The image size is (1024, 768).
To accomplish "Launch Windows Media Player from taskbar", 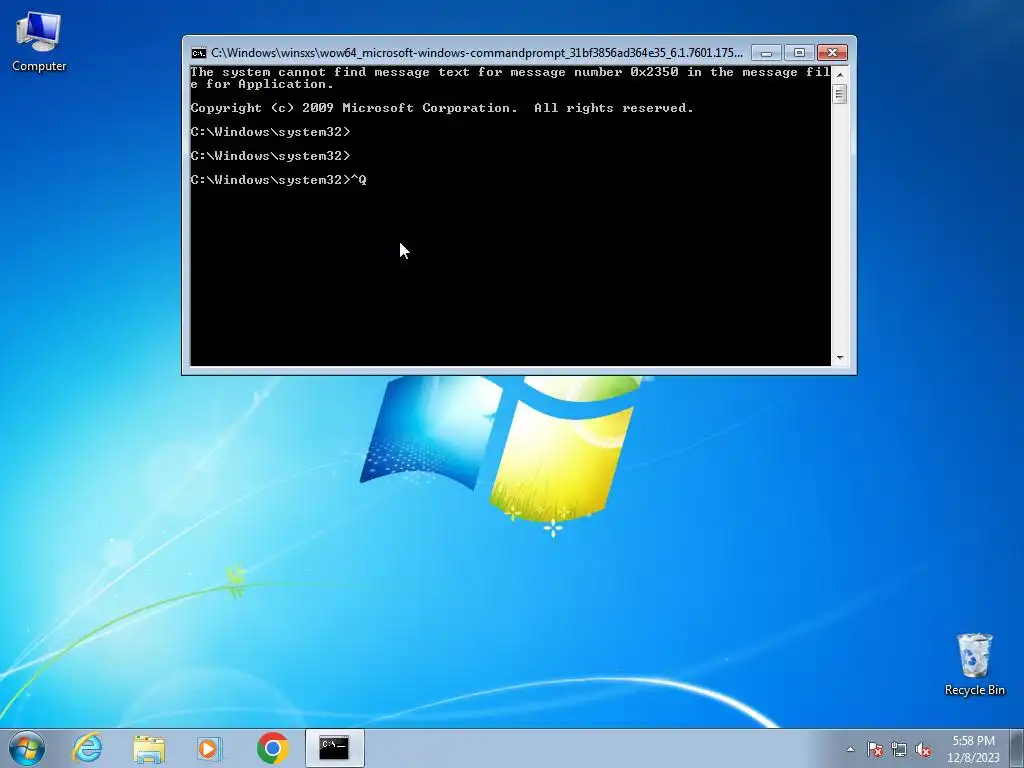I will [210, 748].
